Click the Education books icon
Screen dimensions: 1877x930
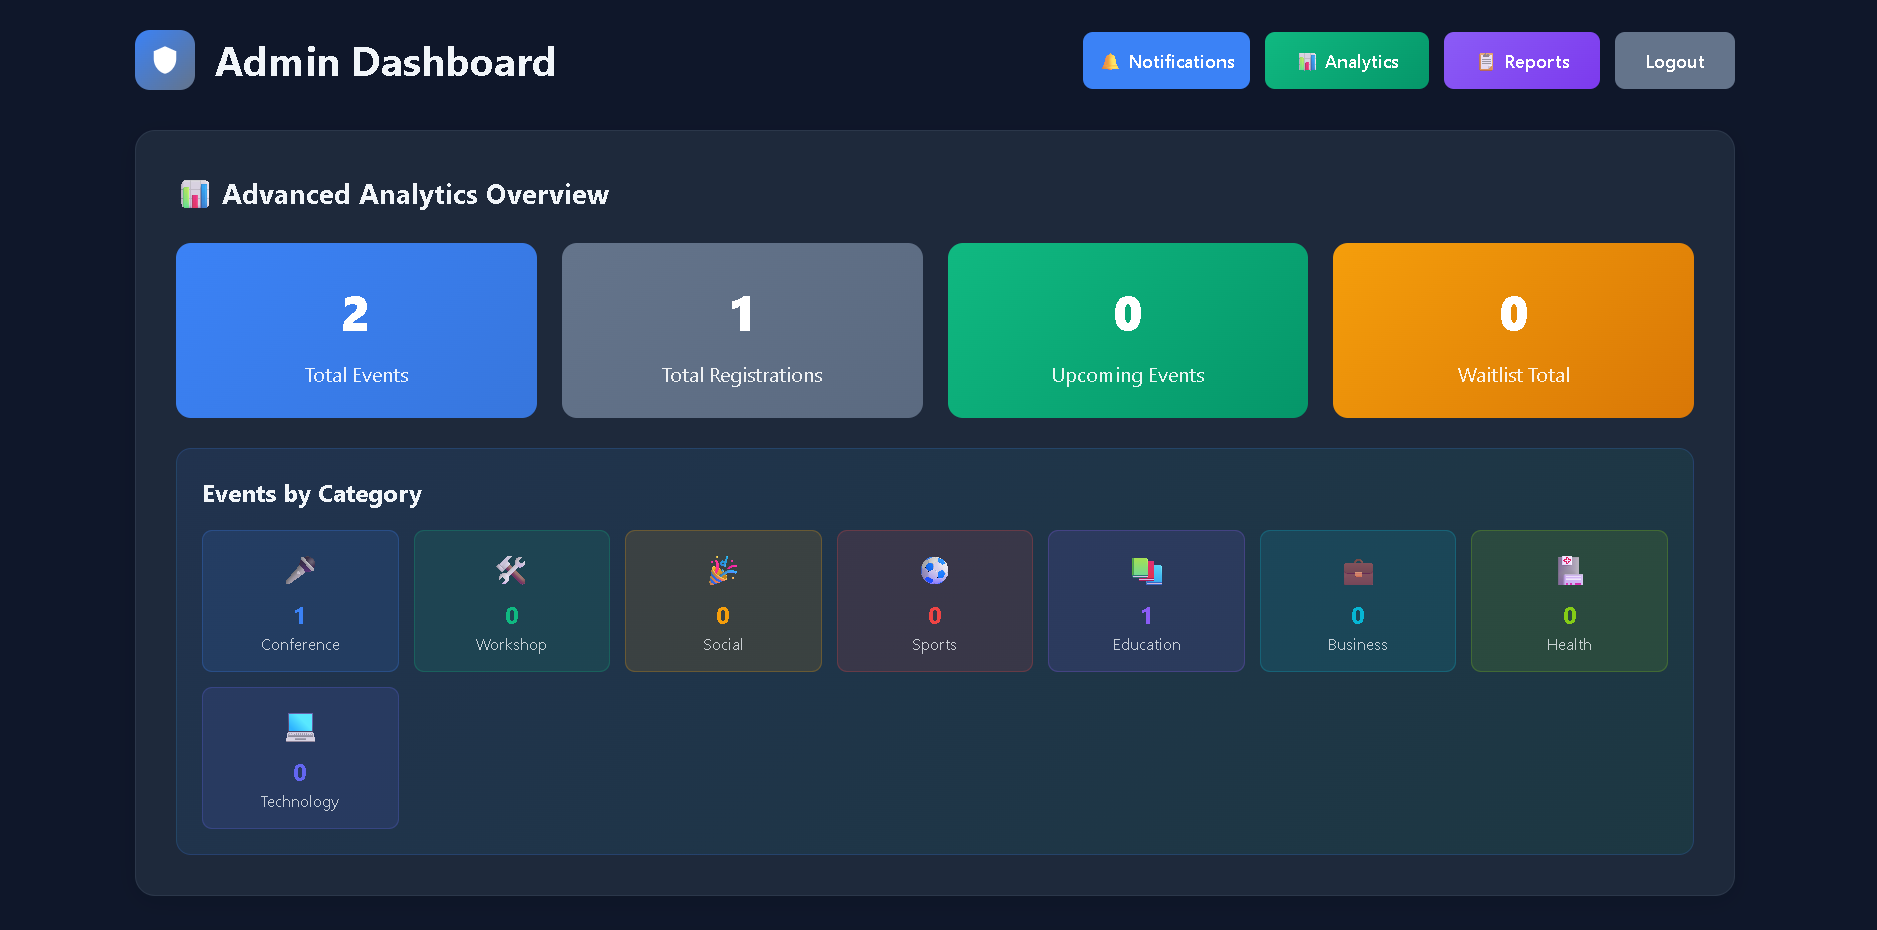[x=1146, y=570]
